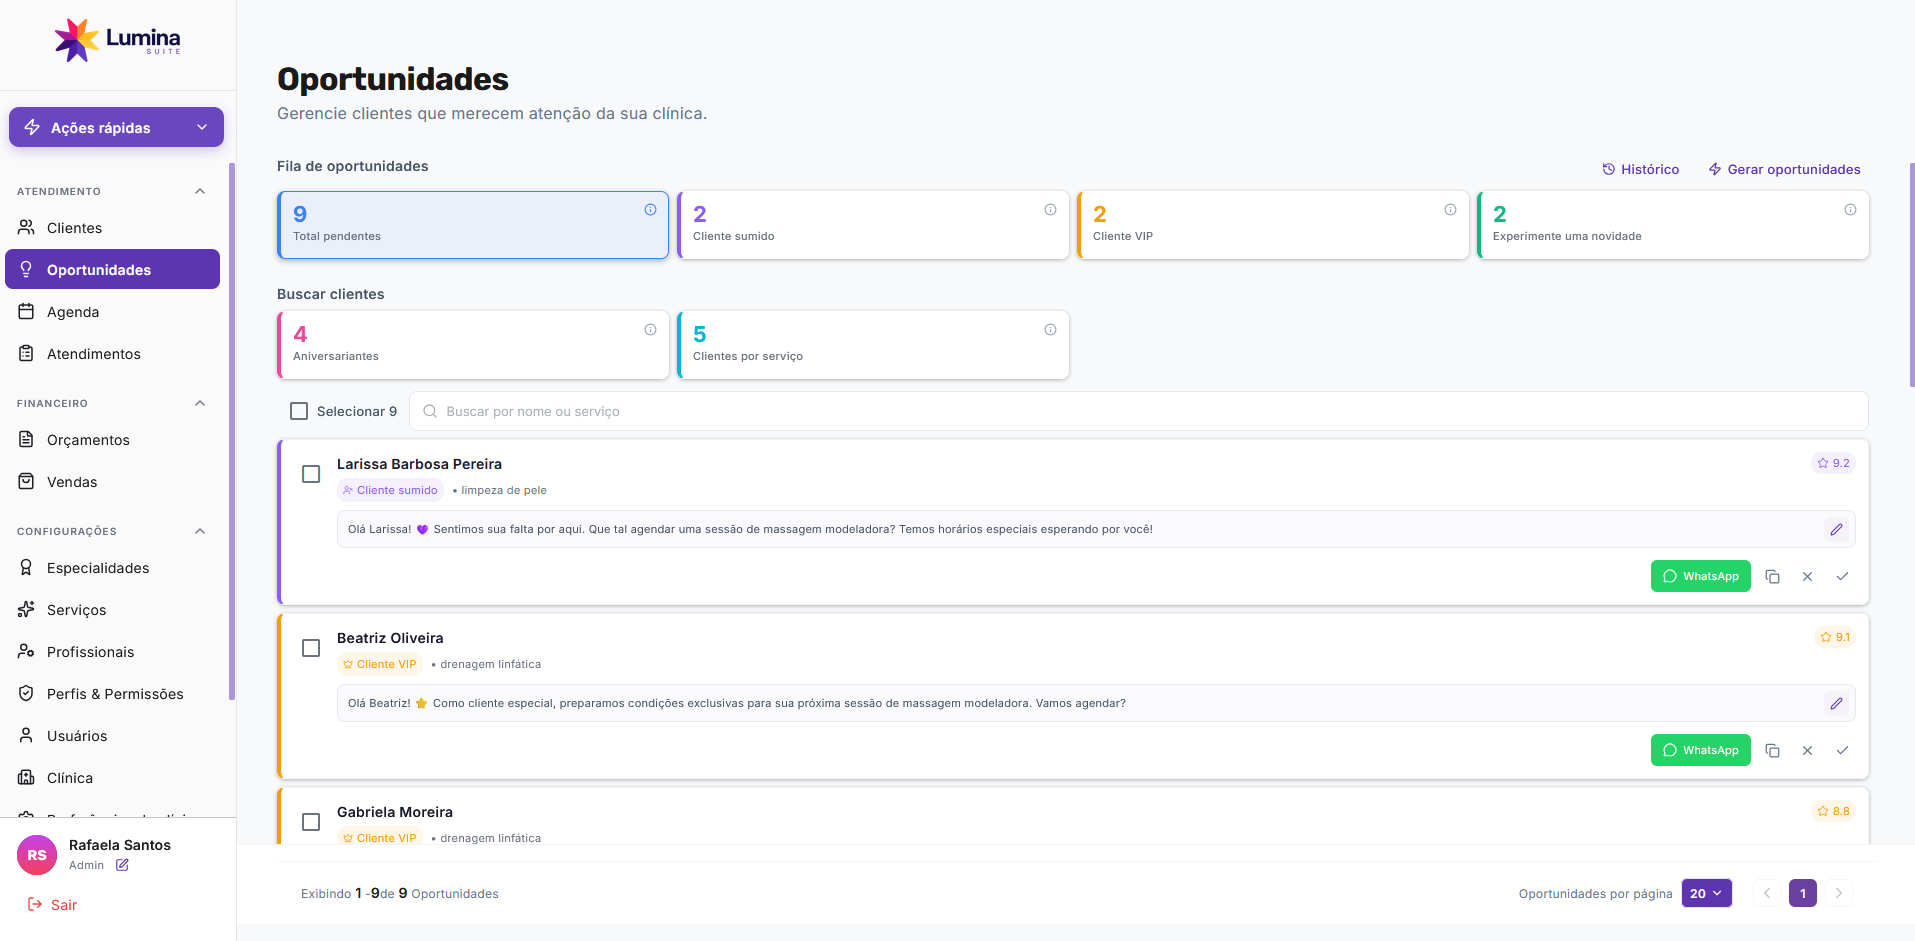Dismiss Larissa Barbosa Pereira opportunity
The image size is (1915, 941).
[1807, 576]
